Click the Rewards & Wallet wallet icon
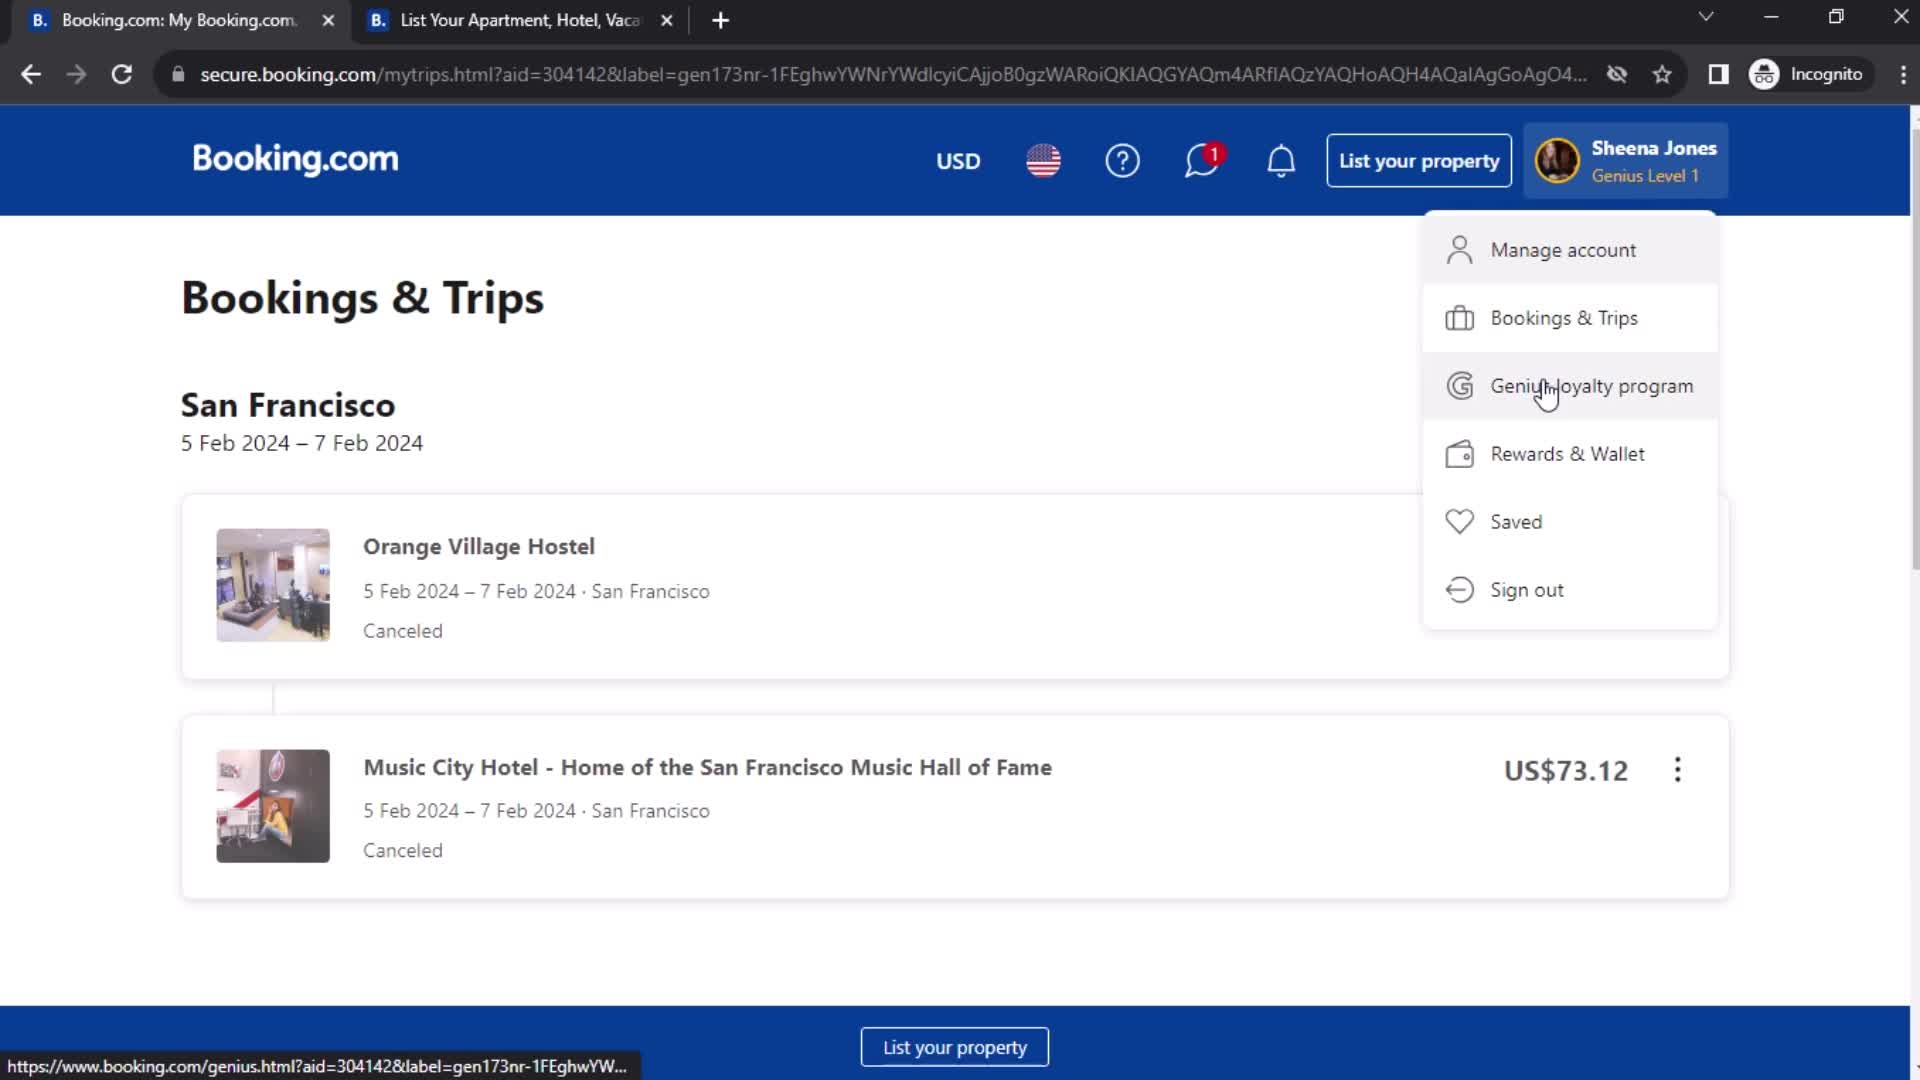1920x1080 pixels. click(1460, 454)
